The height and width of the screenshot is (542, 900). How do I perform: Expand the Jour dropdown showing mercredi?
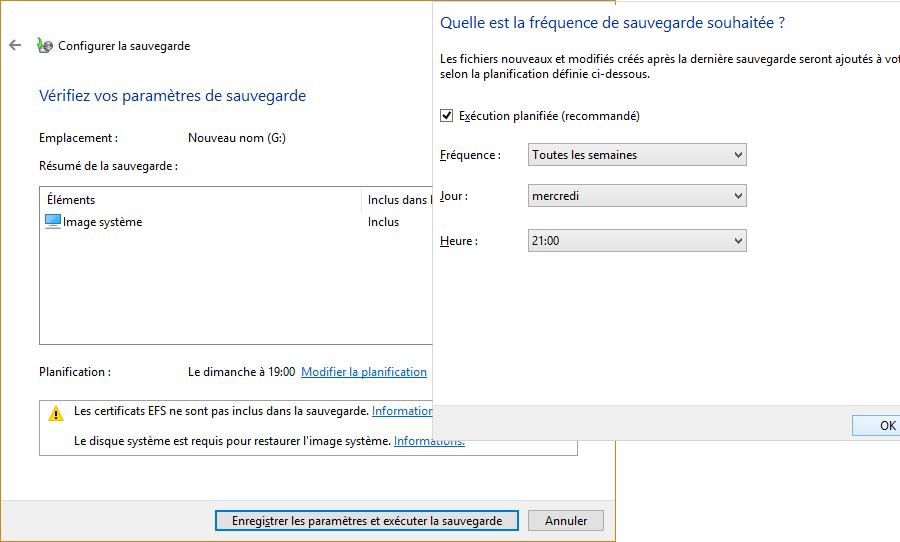click(x=637, y=196)
